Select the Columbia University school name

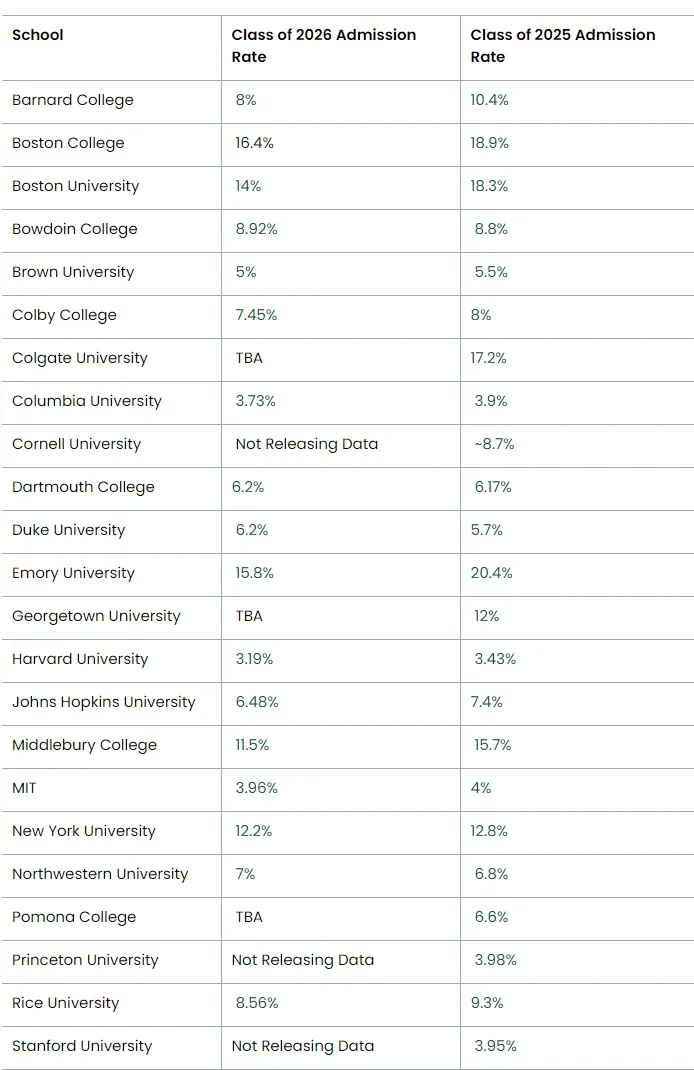pyautogui.click(x=87, y=401)
